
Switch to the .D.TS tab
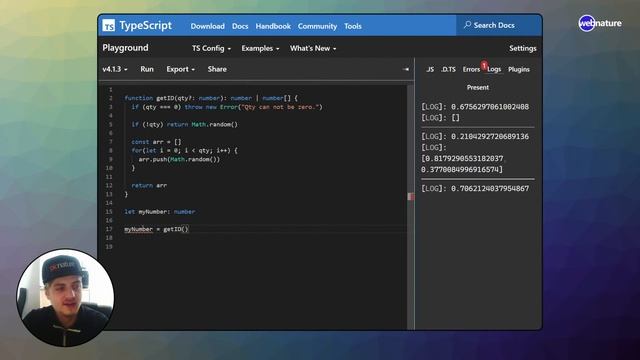tap(448, 69)
